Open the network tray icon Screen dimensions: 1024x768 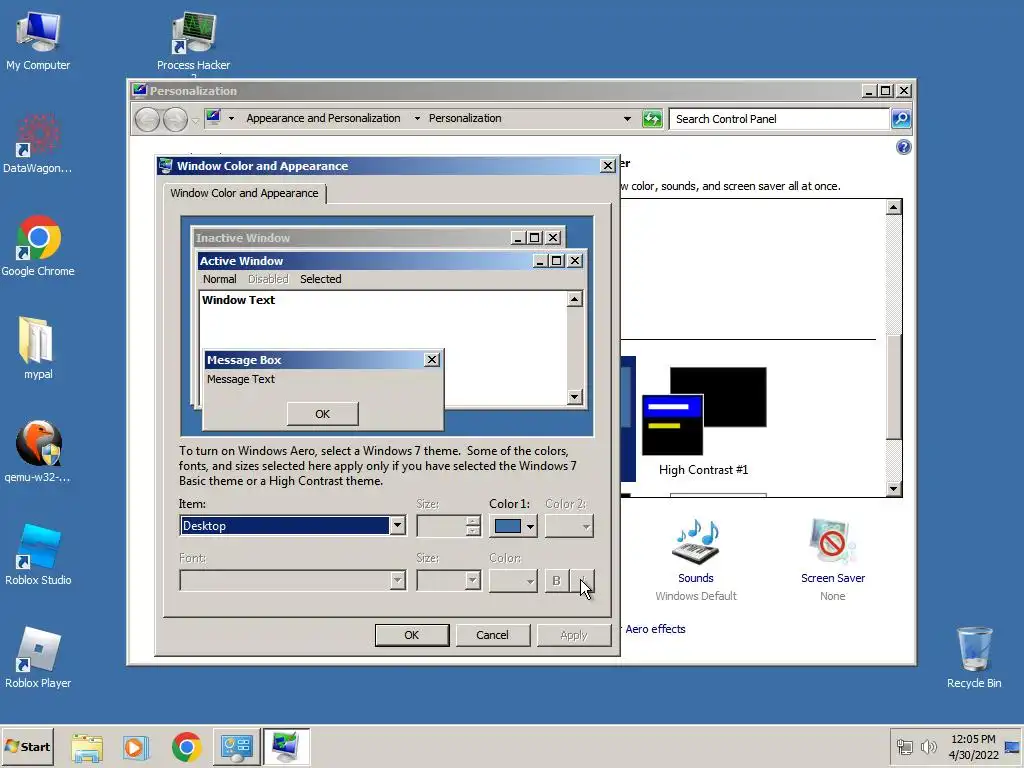click(x=904, y=746)
